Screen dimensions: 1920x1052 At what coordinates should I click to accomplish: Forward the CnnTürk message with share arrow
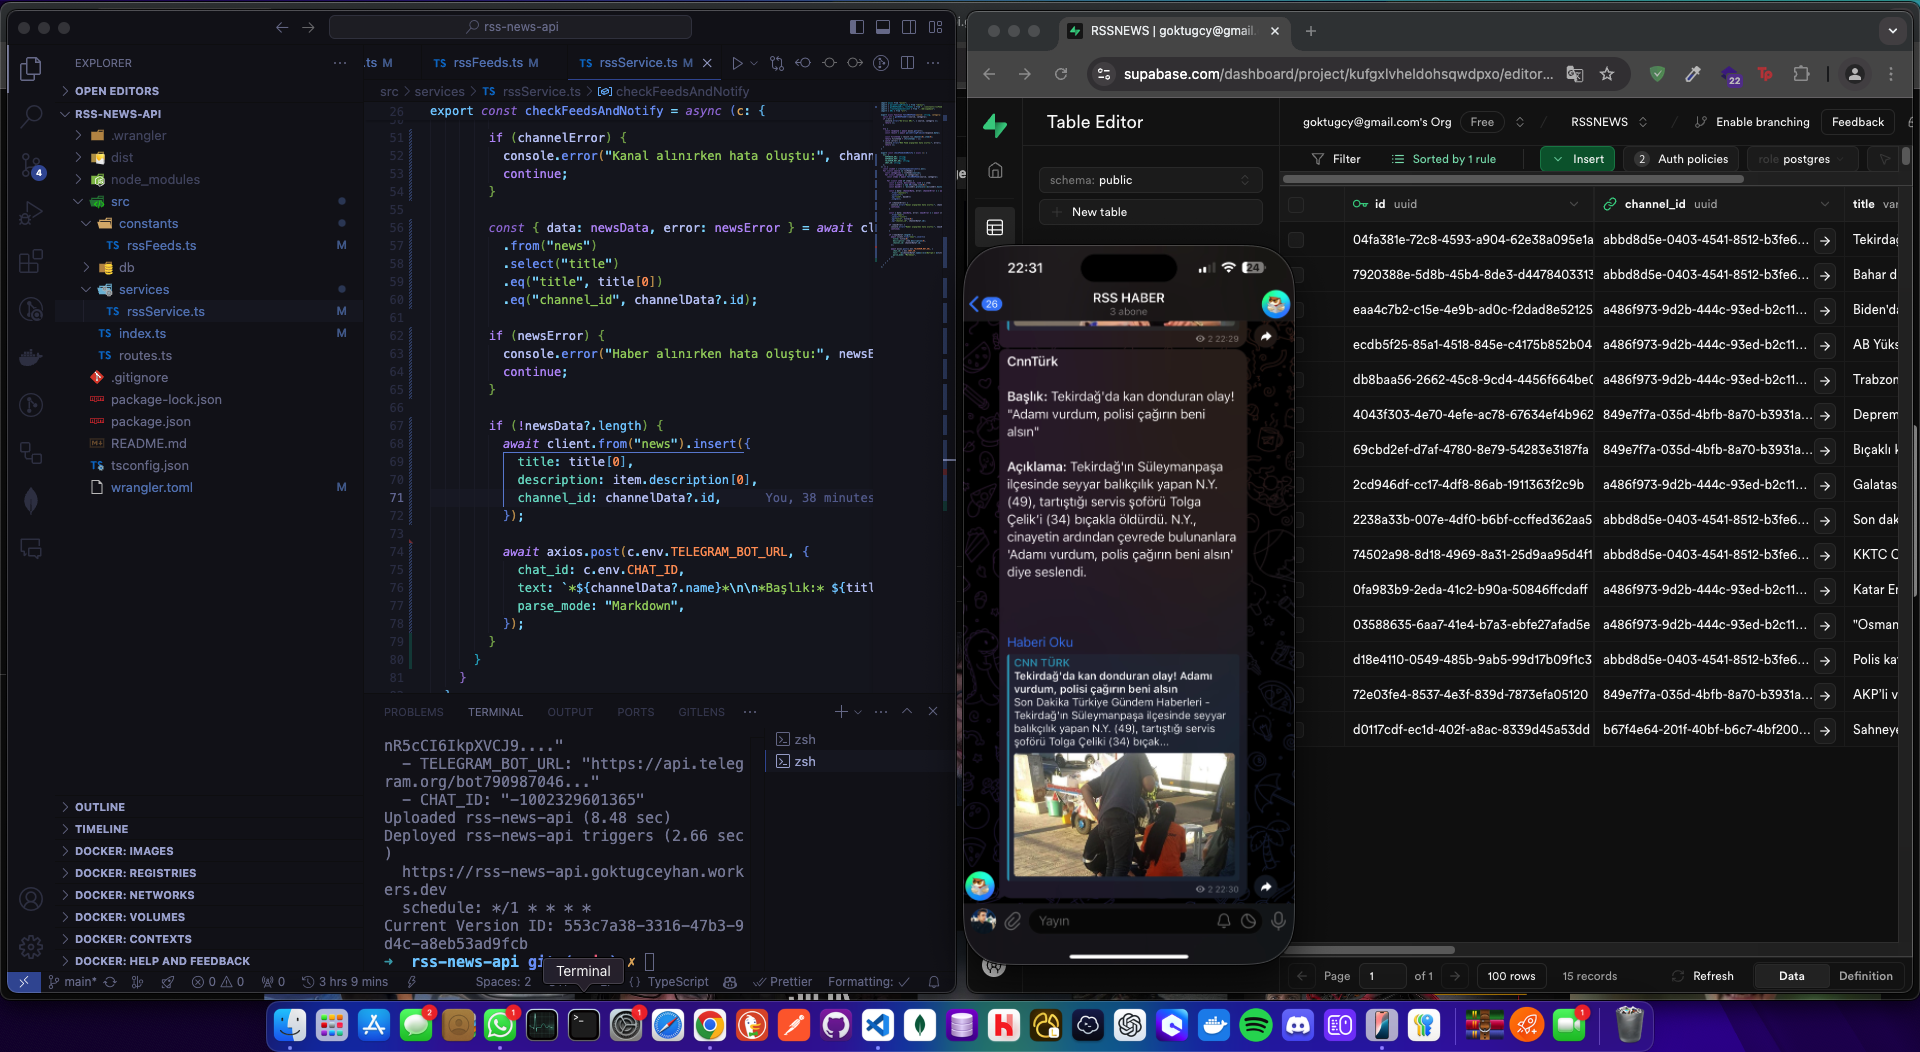click(1266, 887)
